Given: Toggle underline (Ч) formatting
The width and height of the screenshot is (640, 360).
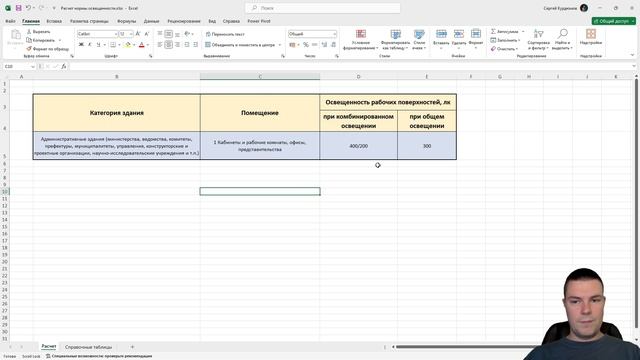Looking at the screenshot, I should pyautogui.click(x=98, y=44).
